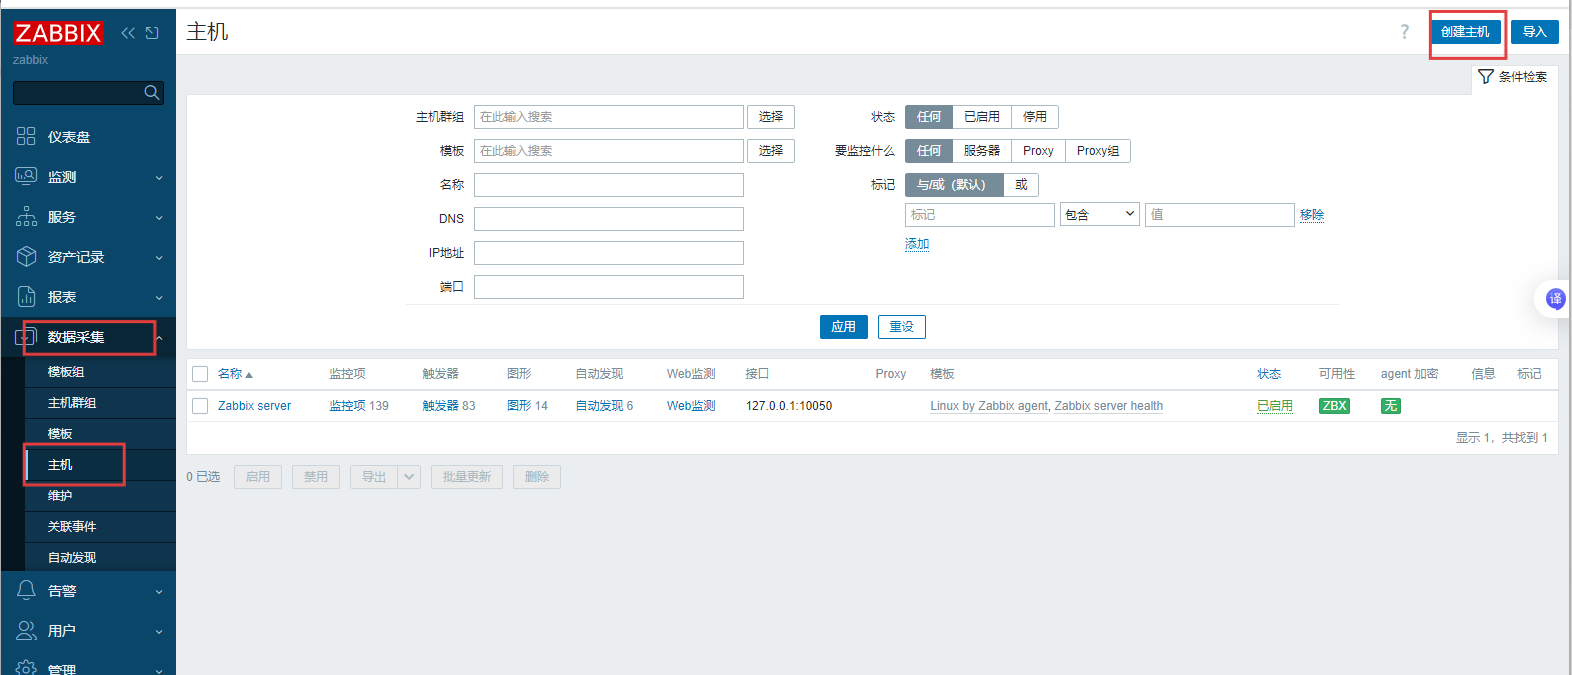The image size is (1572, 675).
Task: Click the sidebar hide/kiosk icon
Action: coord(152,33)
